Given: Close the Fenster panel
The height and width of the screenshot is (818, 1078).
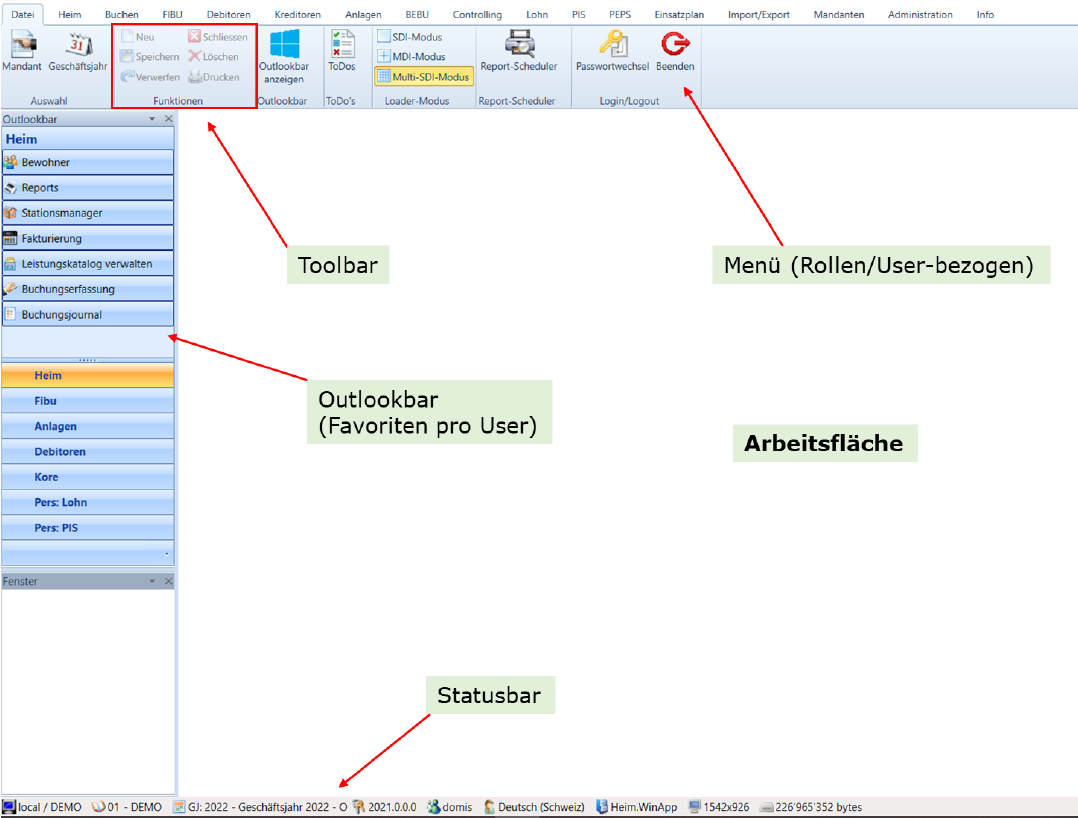Looking at the screenshot, I should (168, 581).
